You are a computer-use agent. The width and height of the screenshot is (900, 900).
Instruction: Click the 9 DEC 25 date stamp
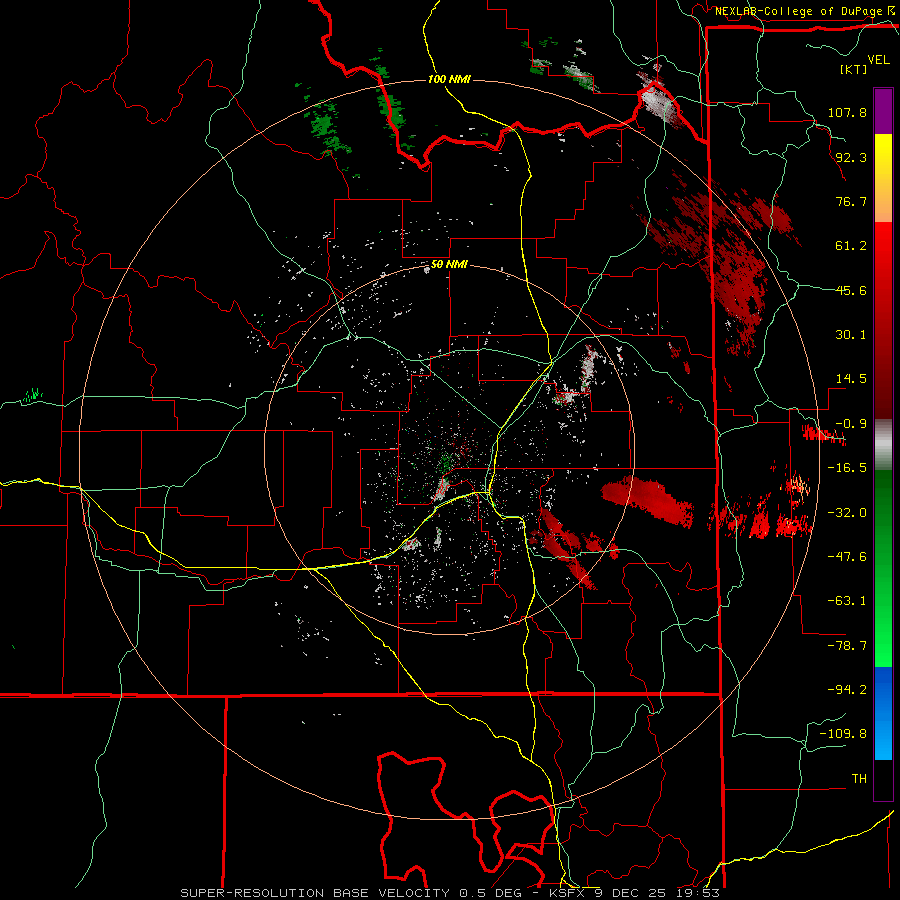click(x=630, y=893)
